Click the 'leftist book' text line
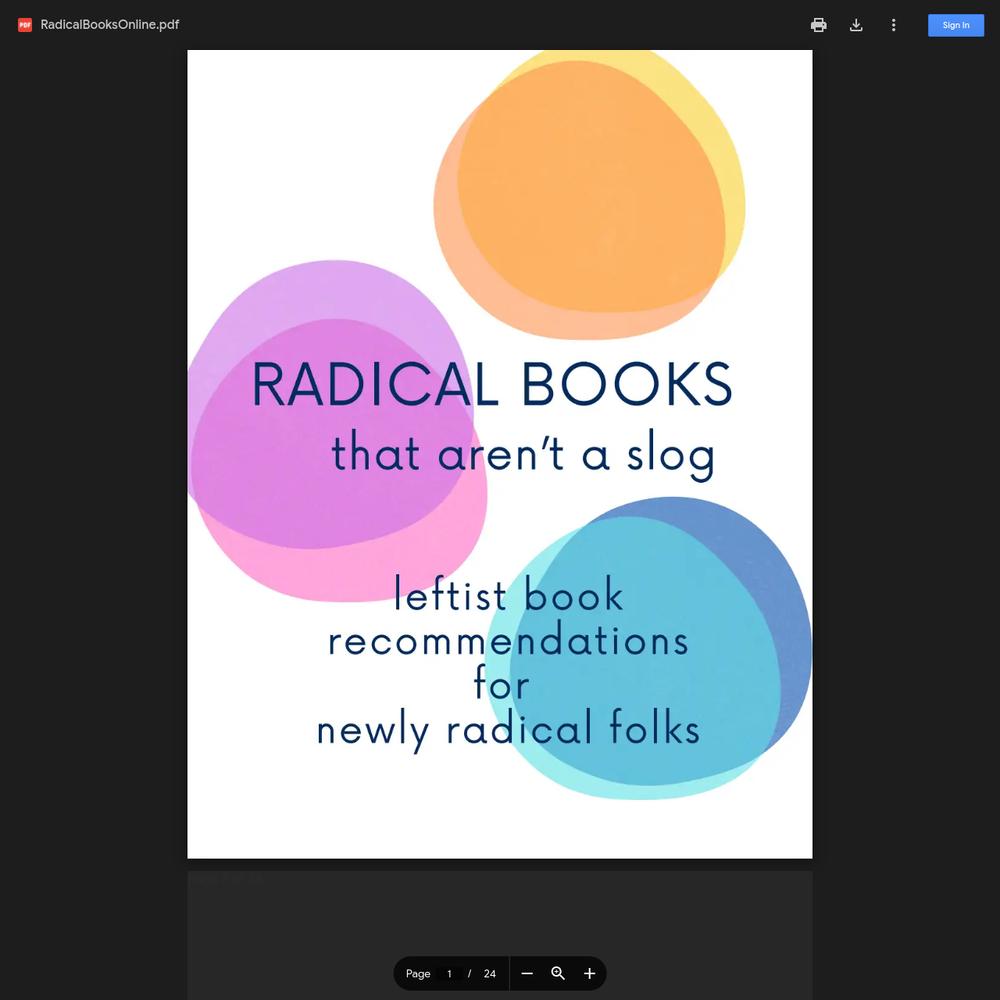This screenshot has height=1000, width=1000. click(x=508, y=594)
